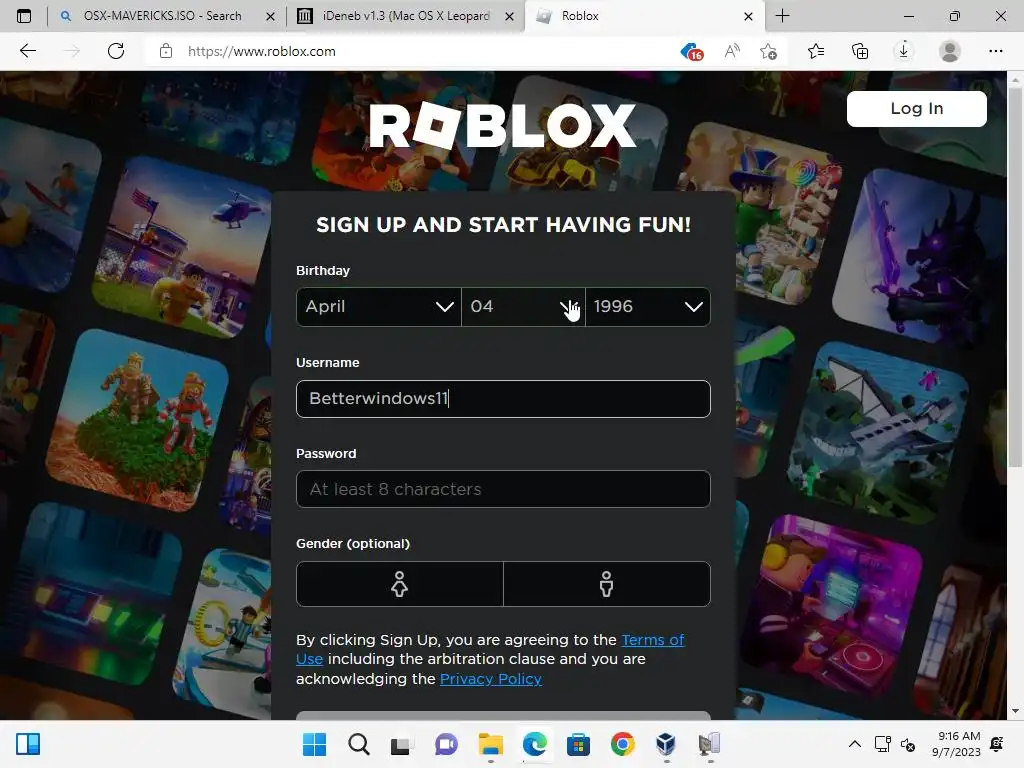Click the scrollbar down arrow
Image resolution: width=1024 pixels, height=768 pixels.
point(1015,711)
